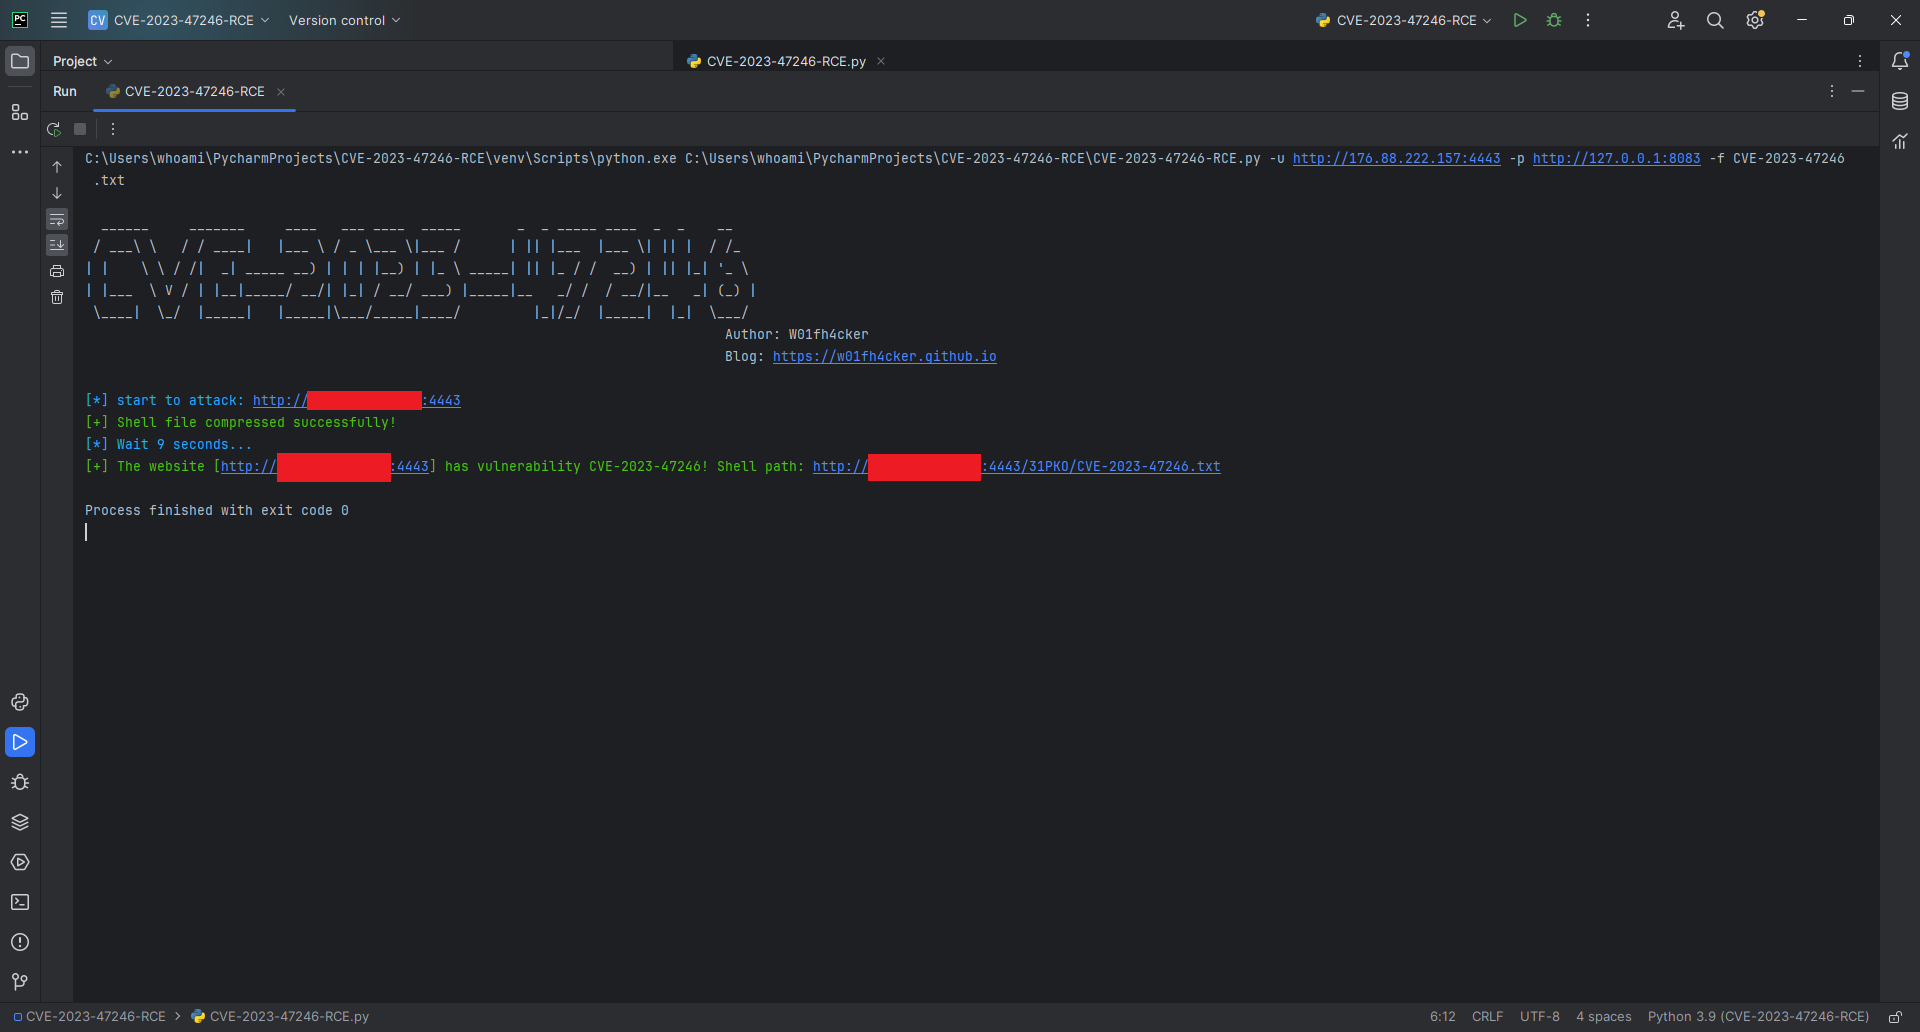Image resolution: width=1920 pixels, height=1032 pixels.
Task: Open the Debug tool window
Action: [20, 782]
